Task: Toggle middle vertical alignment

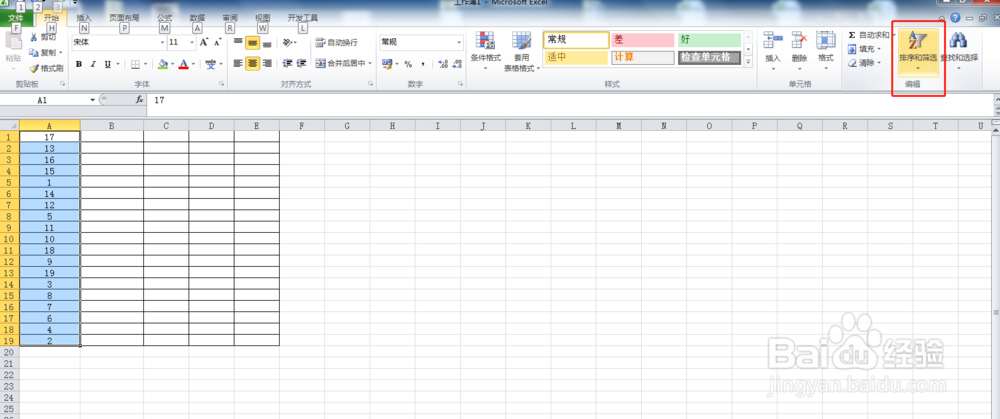Action: (x=253, y=43)
